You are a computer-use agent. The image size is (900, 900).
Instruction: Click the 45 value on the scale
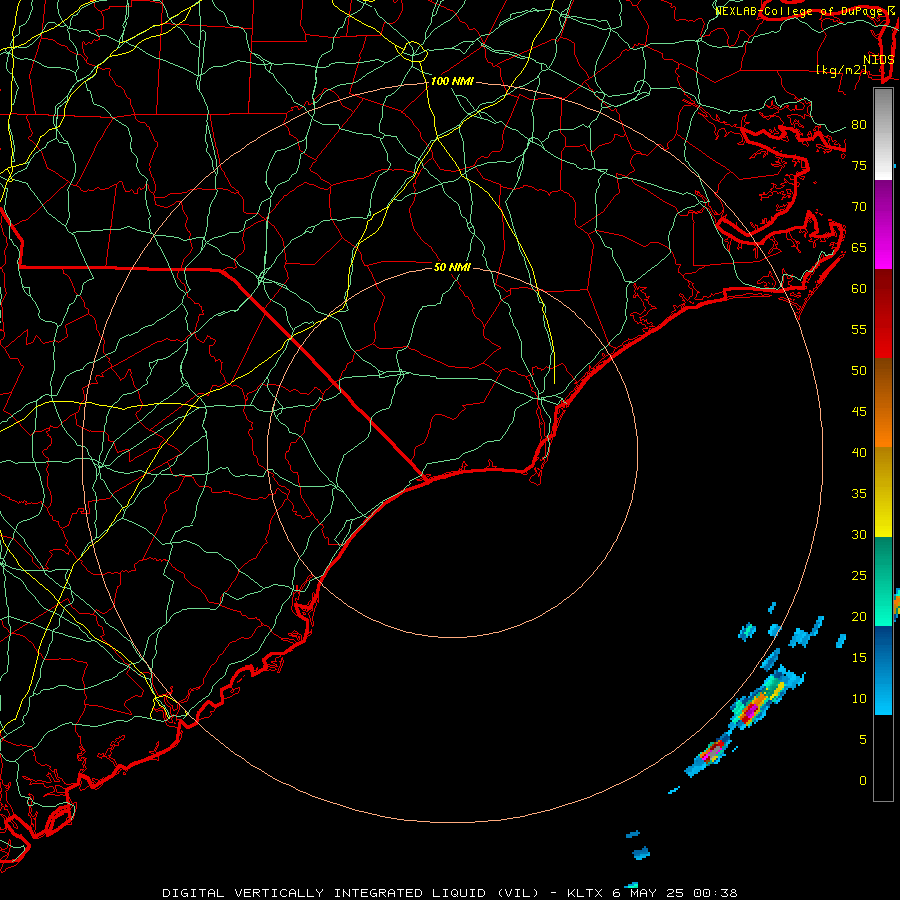click(859, 412)
